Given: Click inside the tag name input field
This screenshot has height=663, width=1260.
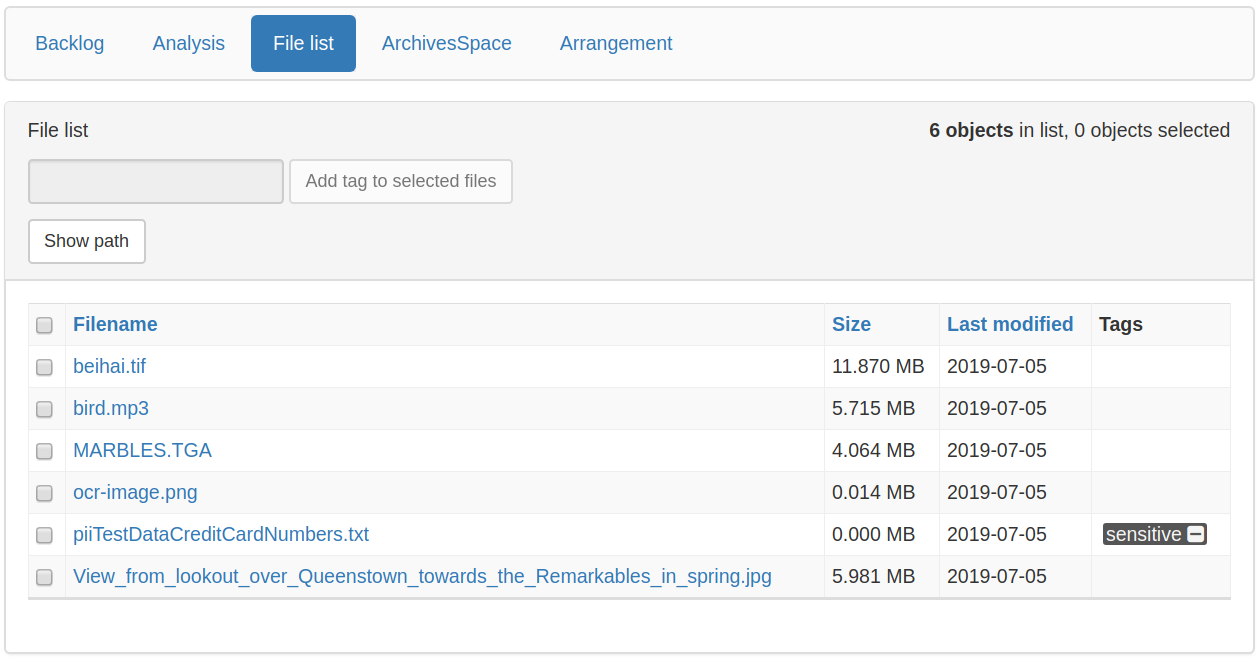Looking at the screenshot, I should pos(155,181).
